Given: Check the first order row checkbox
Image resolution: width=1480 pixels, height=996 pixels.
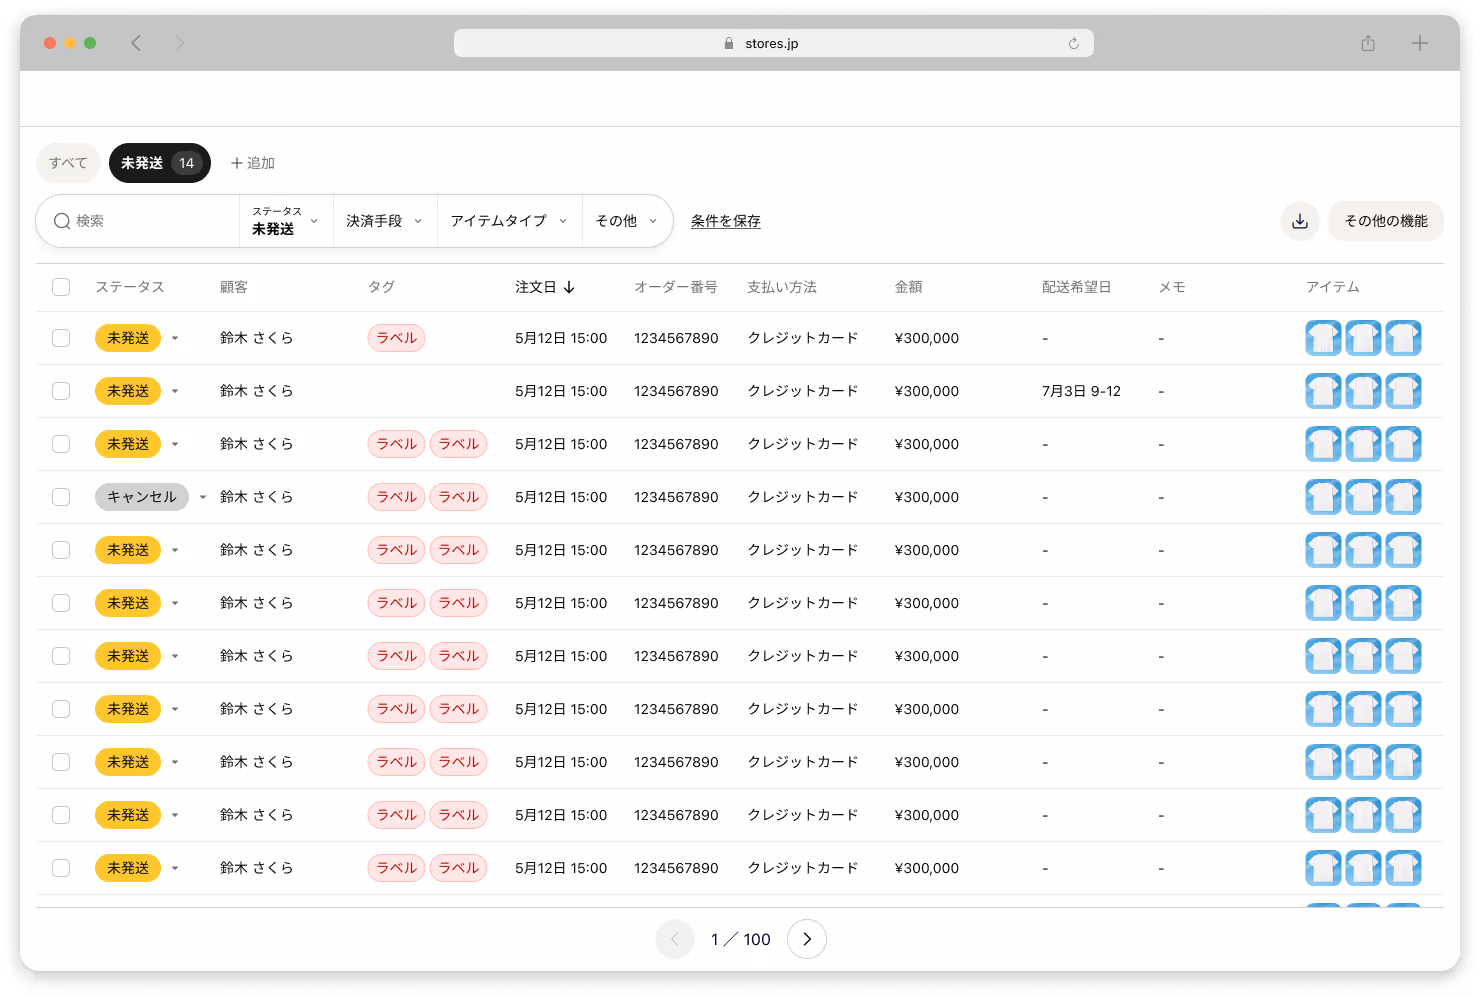Looking at the screenshot, I should click(x=61, y=338).
